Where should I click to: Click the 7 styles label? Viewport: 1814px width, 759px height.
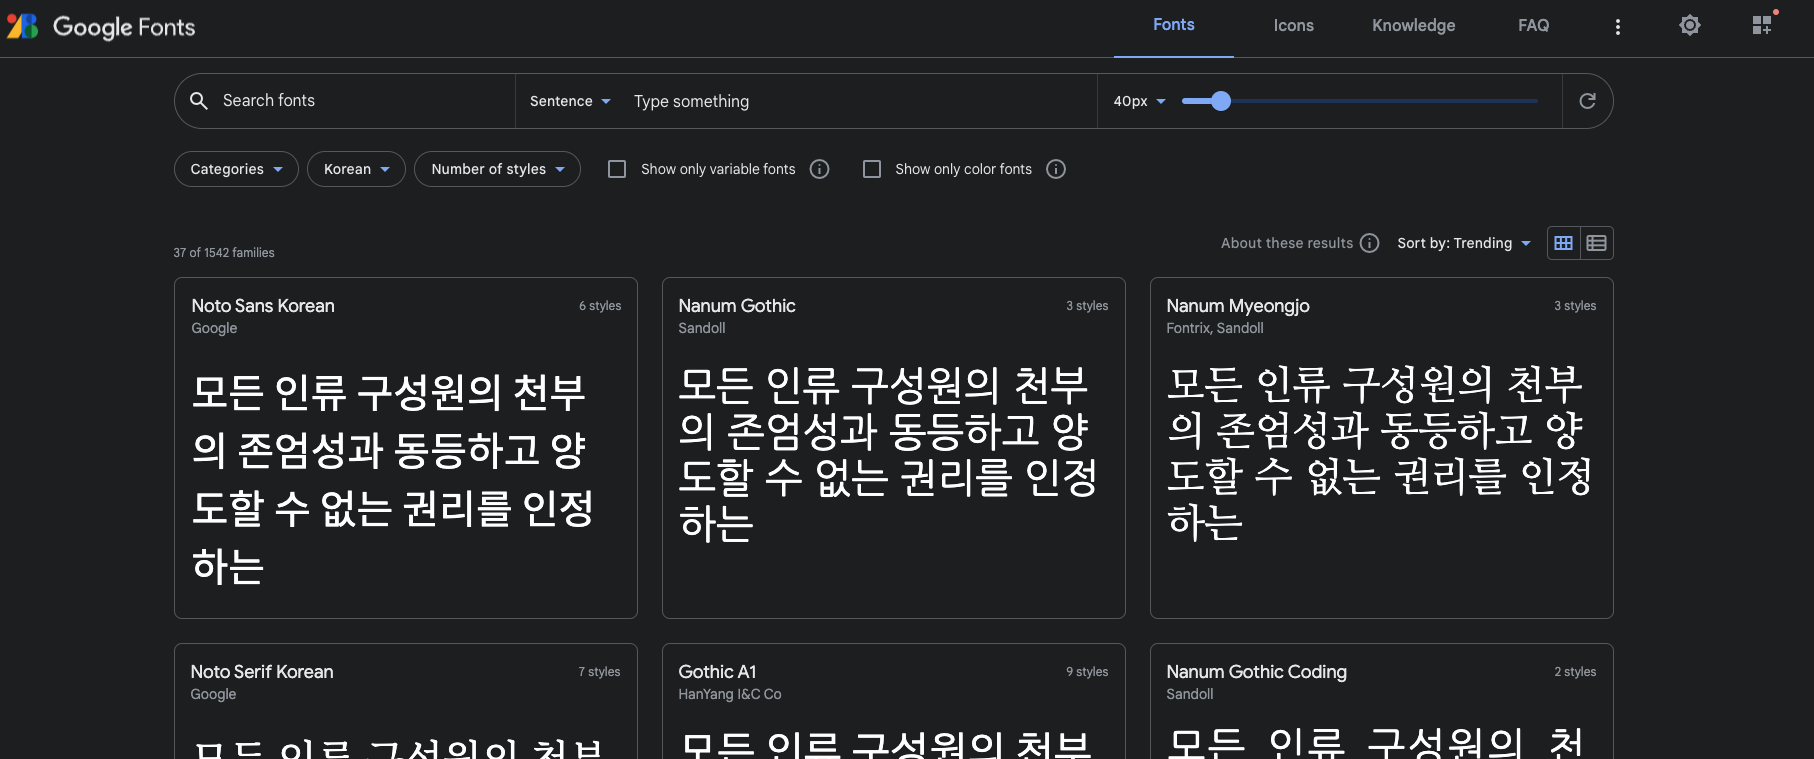pyautogui.click(x=599, y=672)
